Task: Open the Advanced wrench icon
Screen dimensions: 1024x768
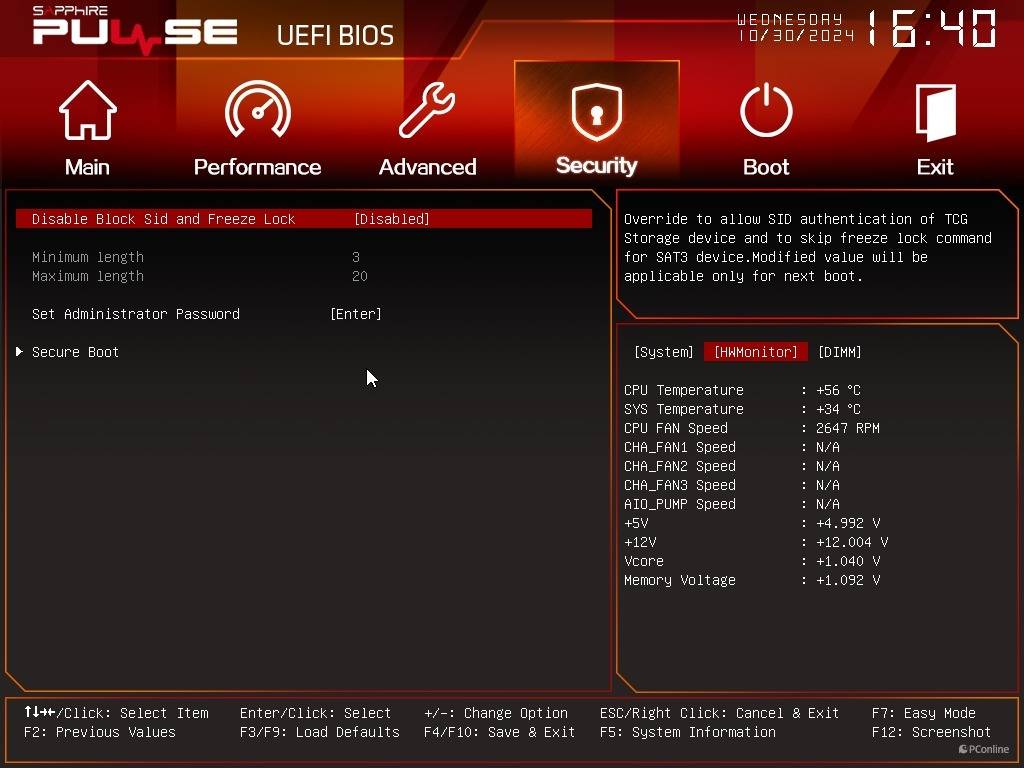Action: click(x=427, y=109)
